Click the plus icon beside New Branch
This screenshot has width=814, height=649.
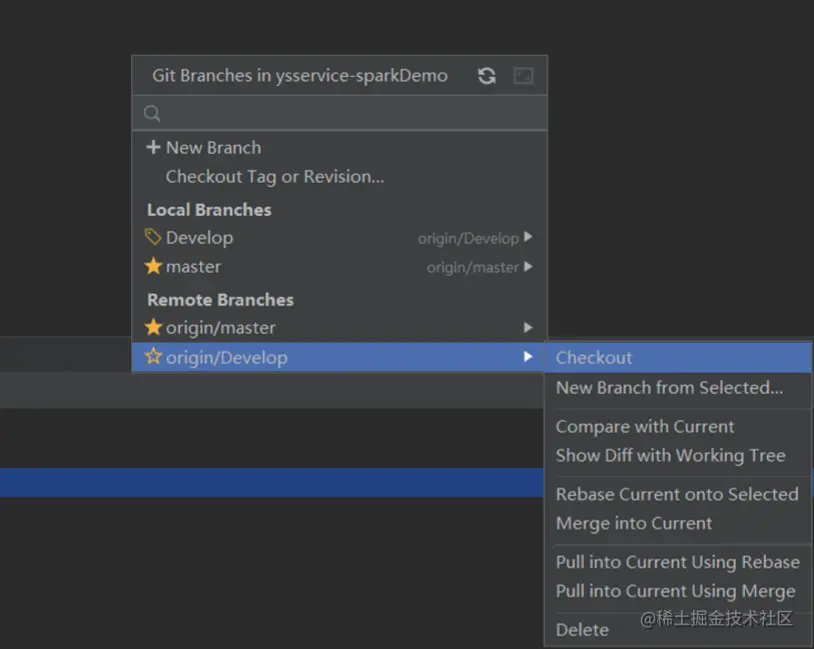pyautogui.click(x=153, y=147)
